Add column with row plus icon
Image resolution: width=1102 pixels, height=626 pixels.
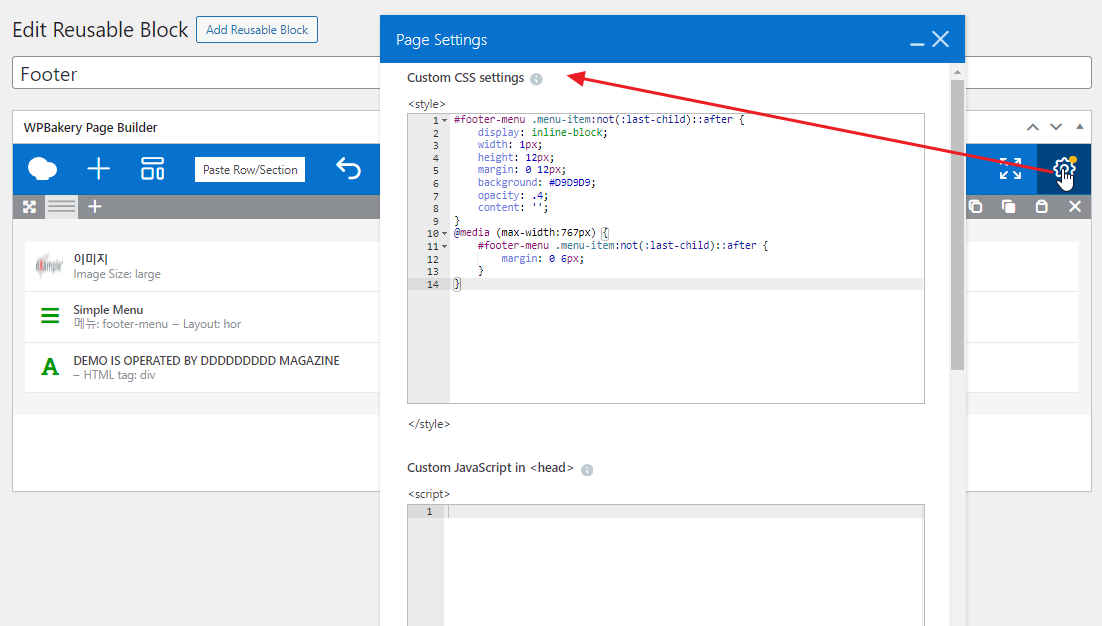[95, 207]
